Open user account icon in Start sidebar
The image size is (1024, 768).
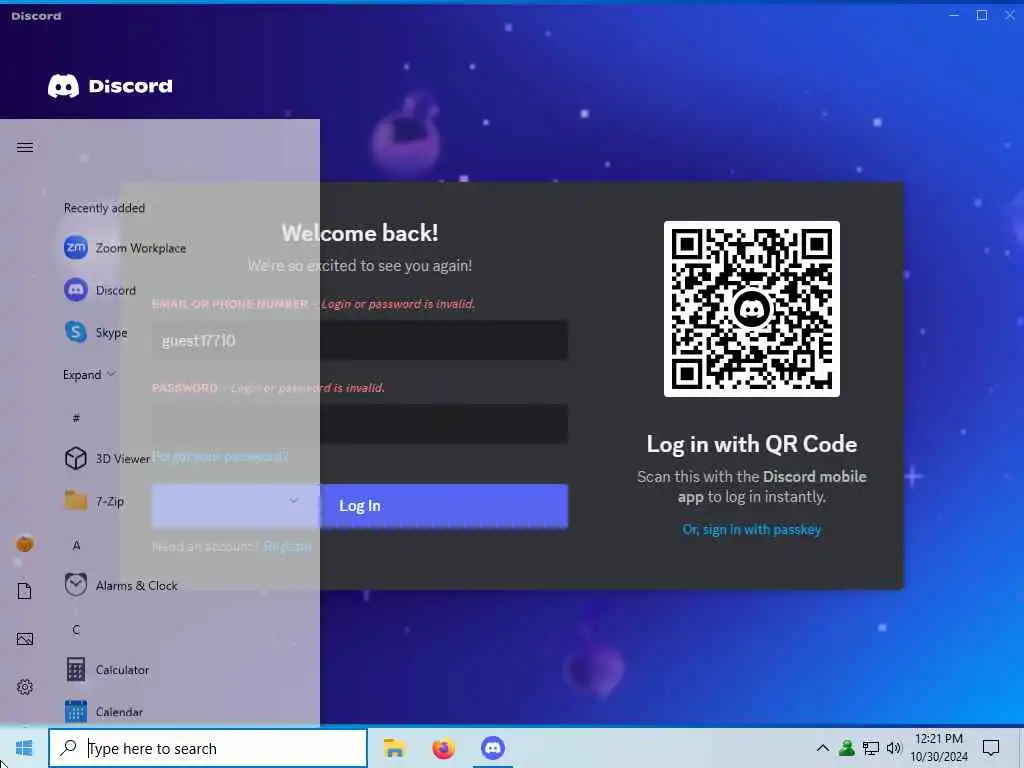tap(25, 543)
